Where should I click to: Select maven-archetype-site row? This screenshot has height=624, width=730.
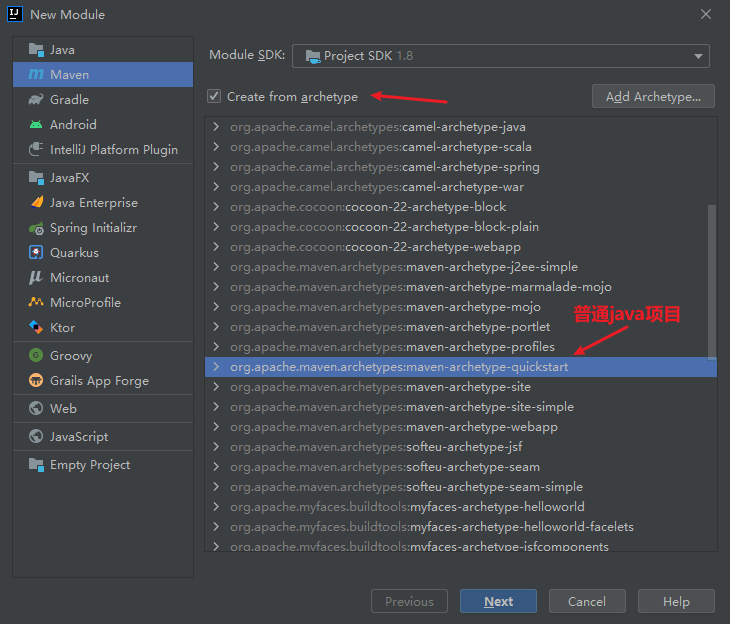(x=460, y=387)
